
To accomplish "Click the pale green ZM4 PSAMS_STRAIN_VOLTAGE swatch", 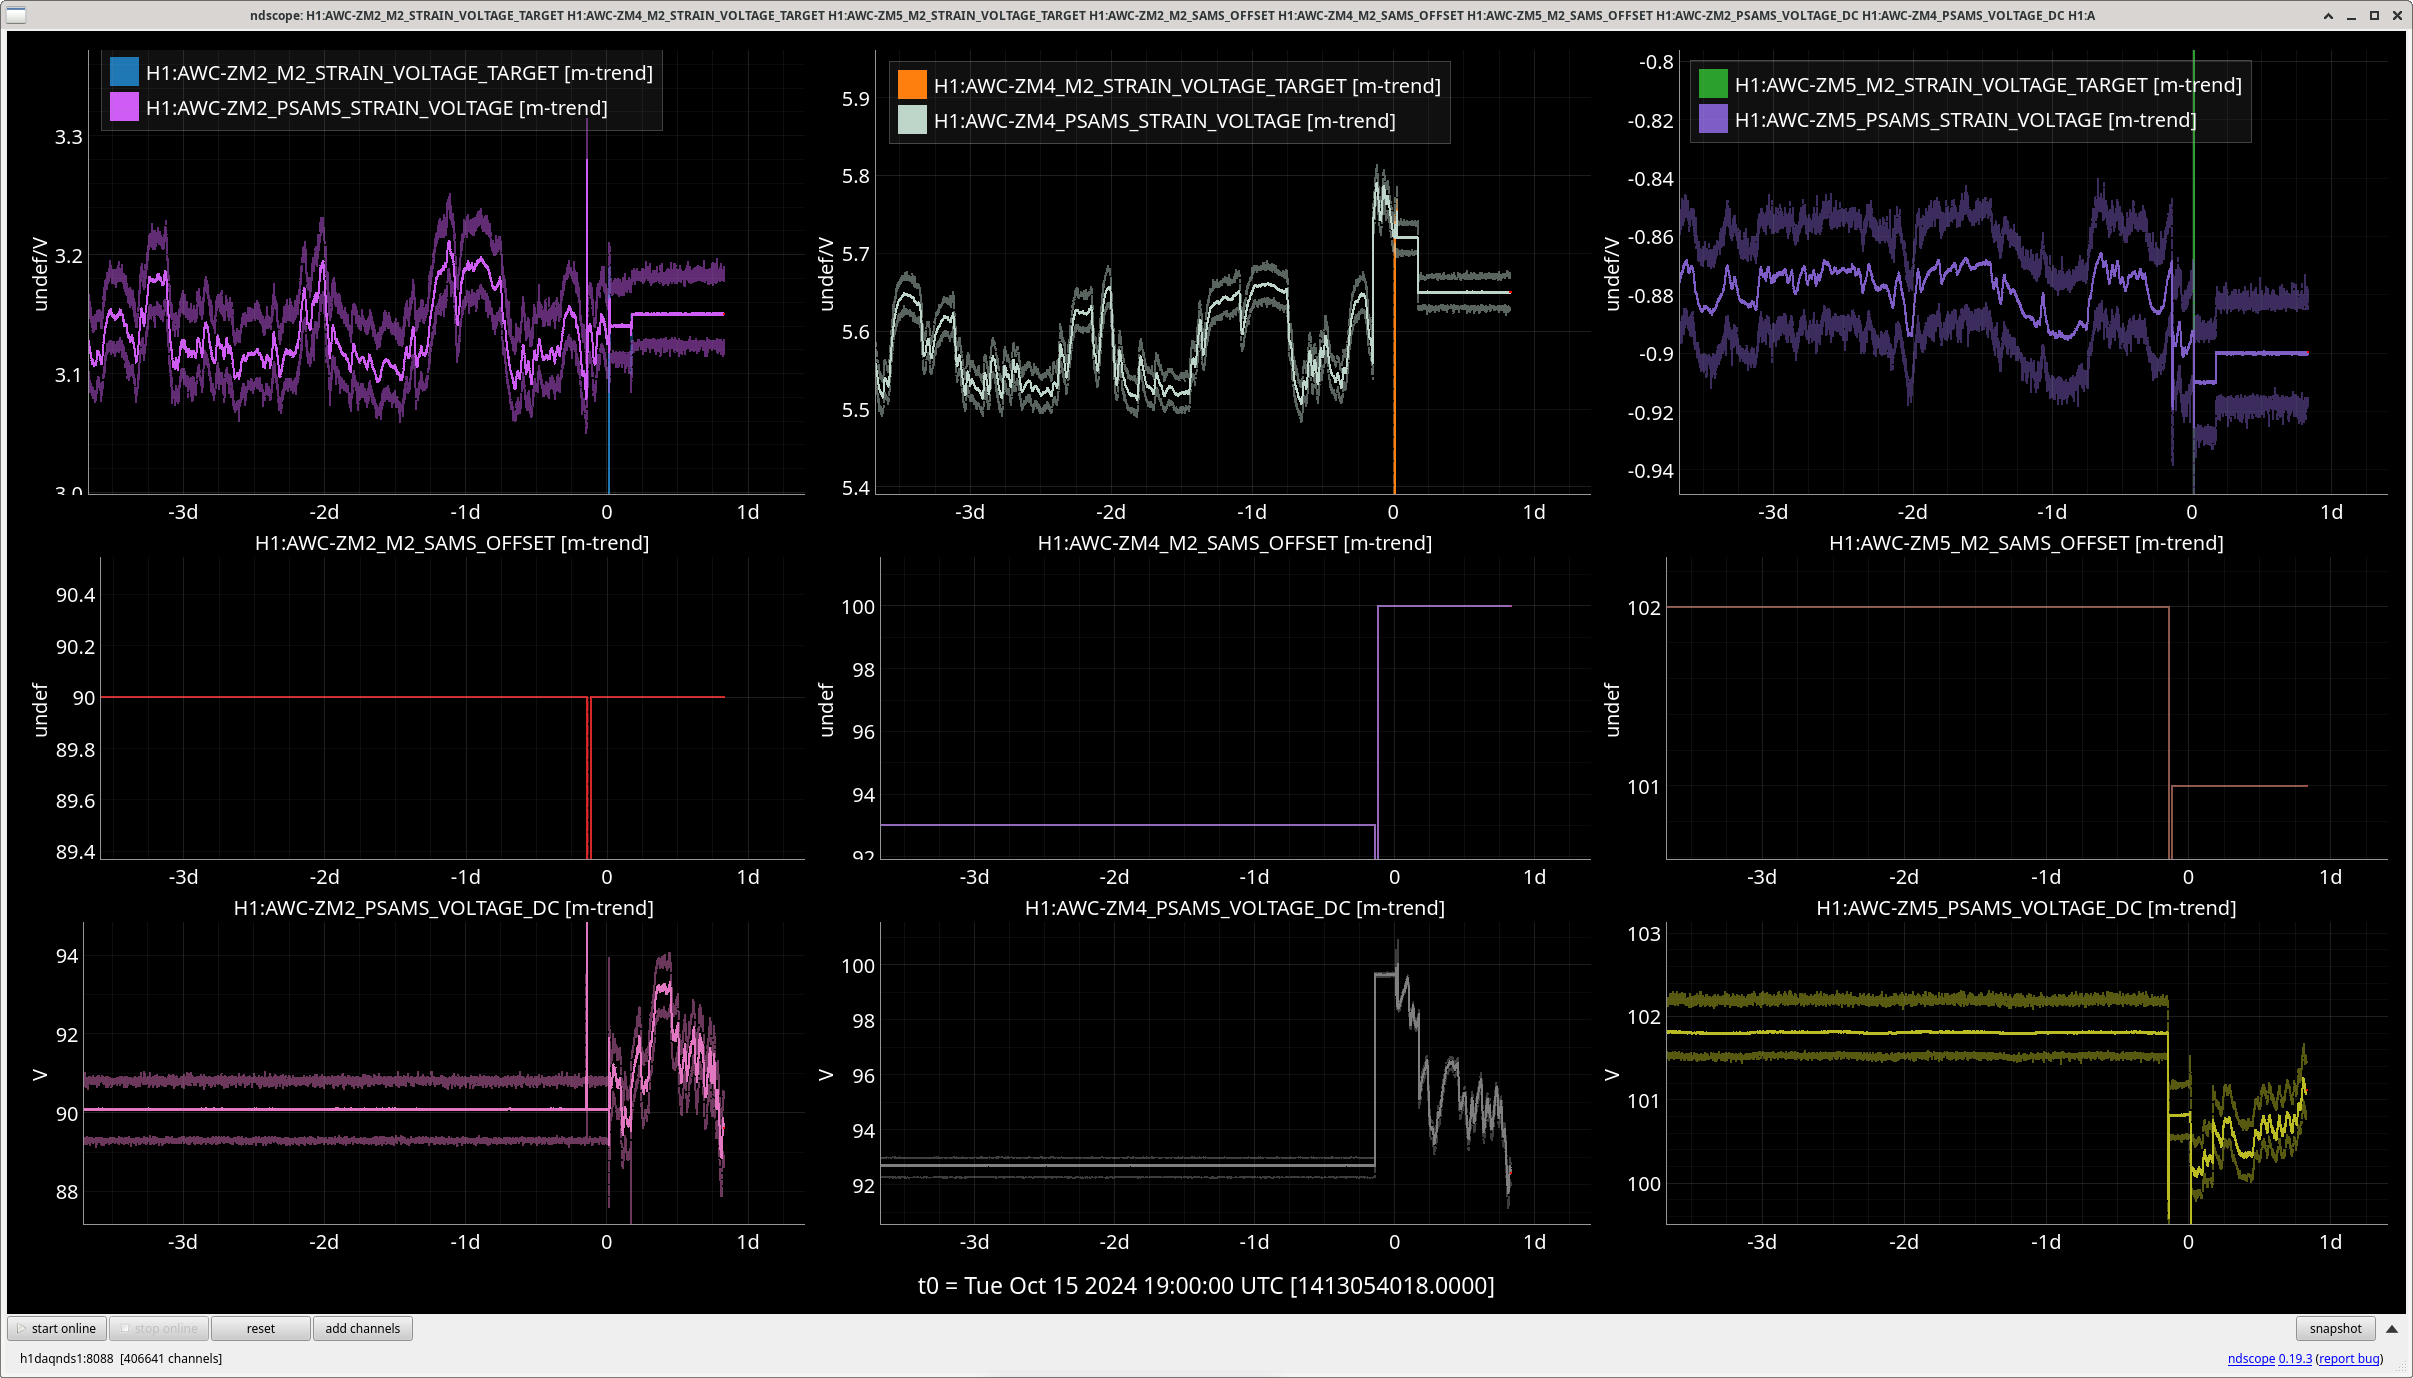I will 912,120.
